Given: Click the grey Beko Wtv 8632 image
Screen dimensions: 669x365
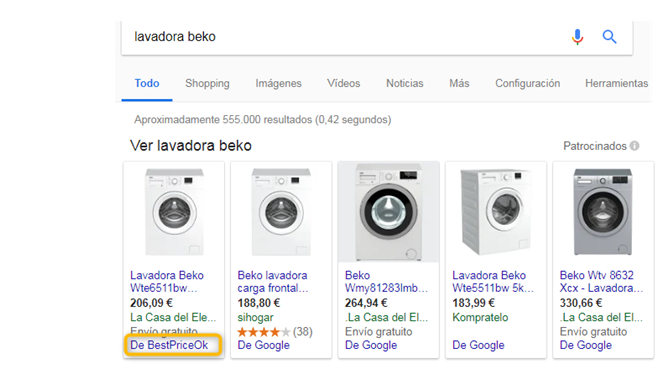Looking at the screenshot, I should coord(603,212).
